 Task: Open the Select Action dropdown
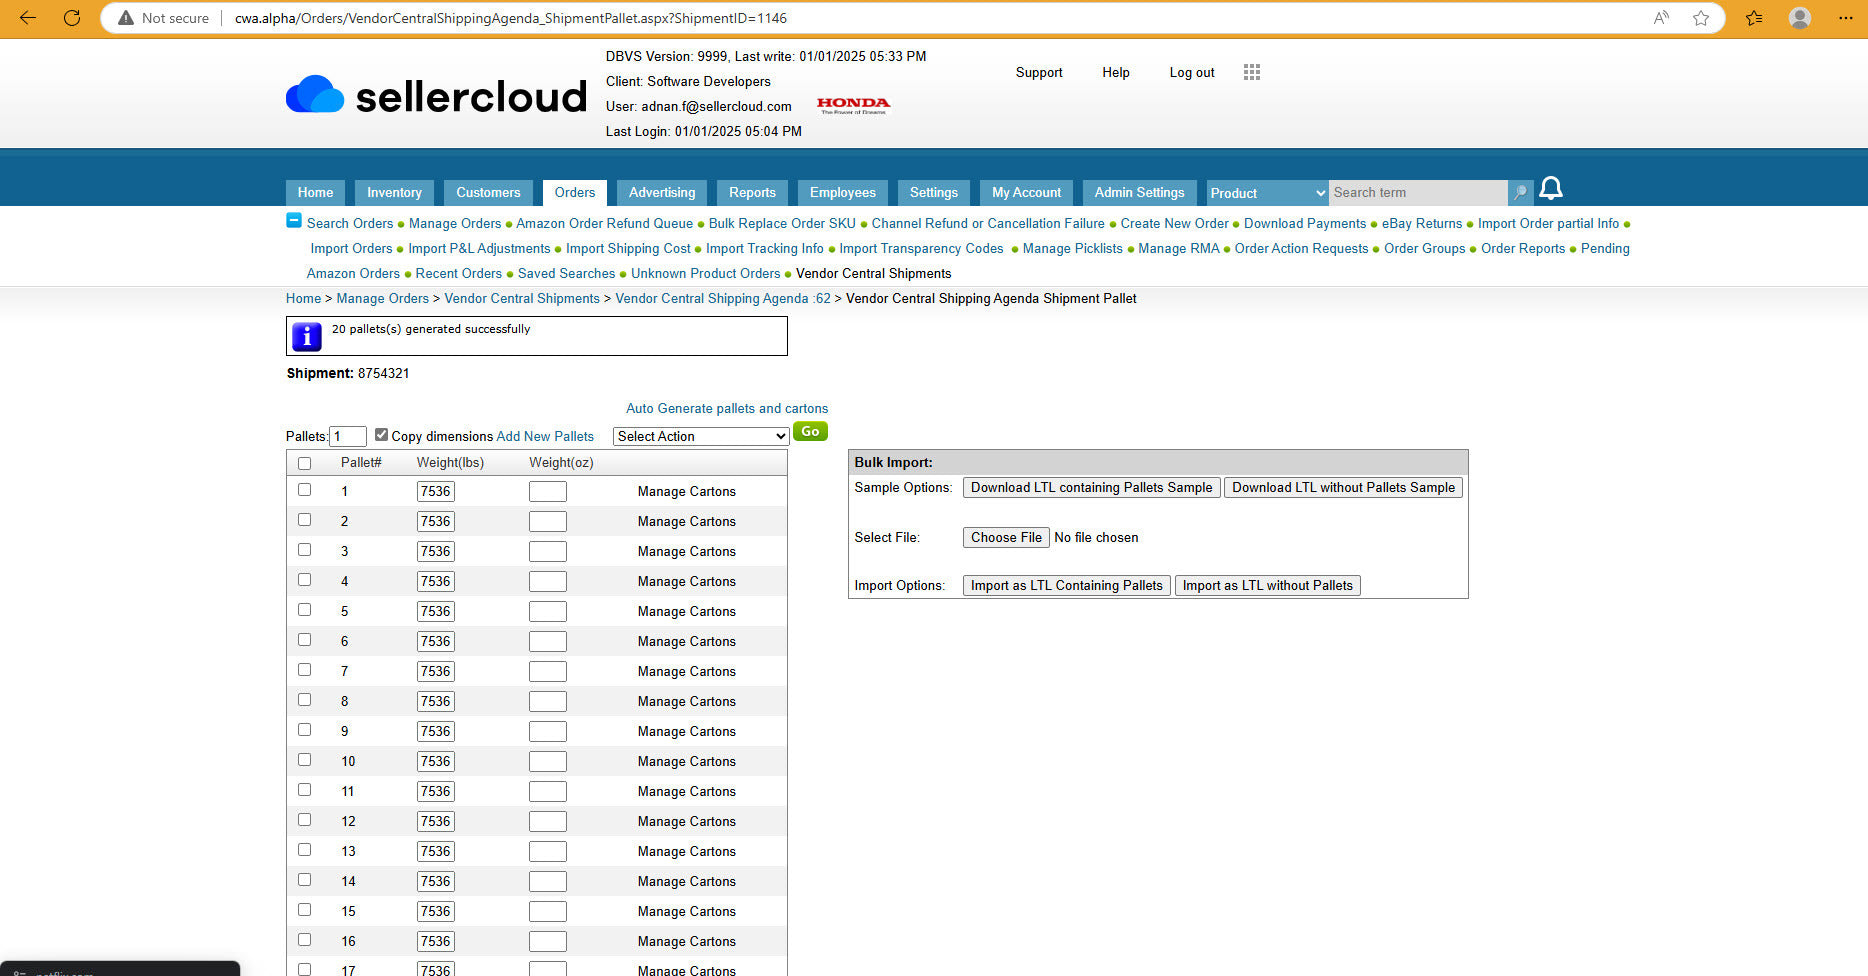[701, 437]
